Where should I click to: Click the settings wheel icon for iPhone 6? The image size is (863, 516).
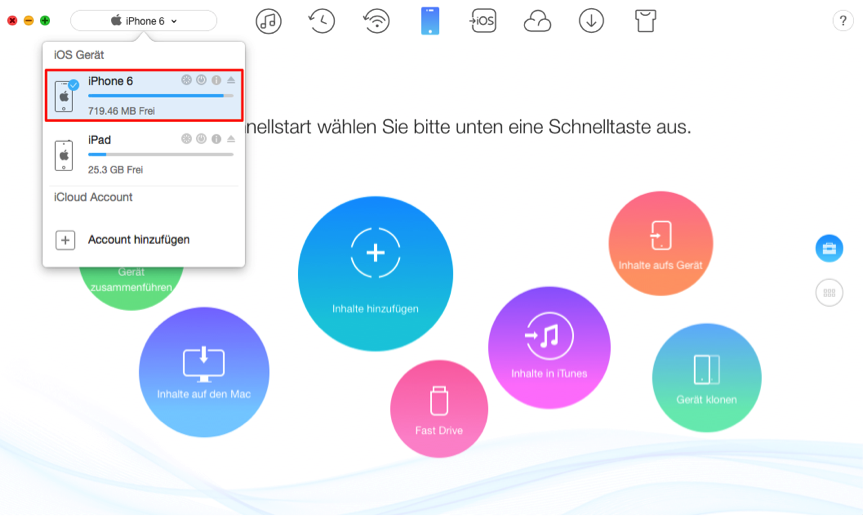pyautogui.click(x=187, y=80)
